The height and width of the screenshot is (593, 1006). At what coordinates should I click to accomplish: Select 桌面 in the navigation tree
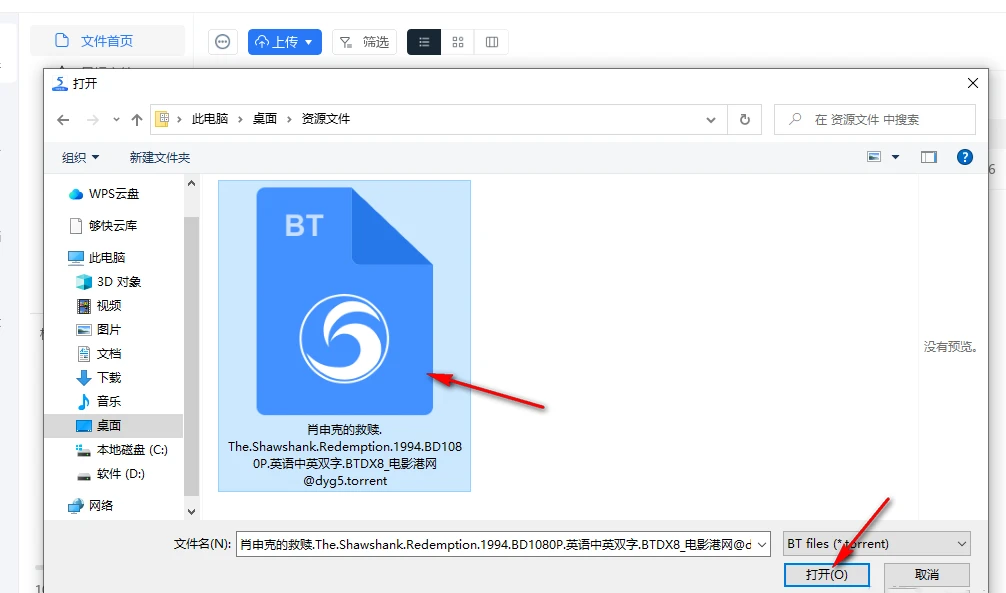pyautogui.click(x=114, y=425)
